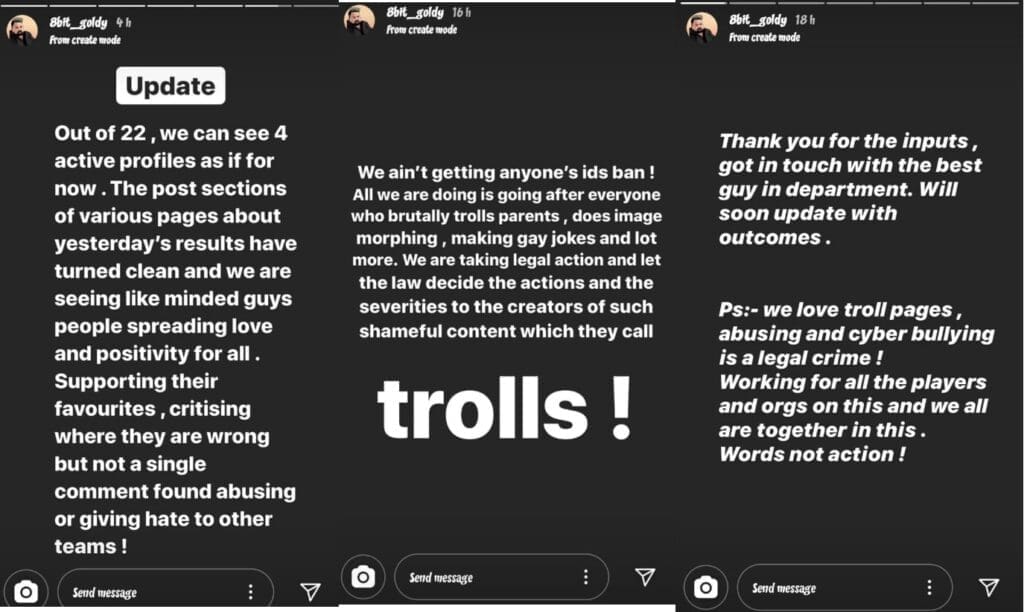Open three-dot options in 4h story

(x=251, y=592)
